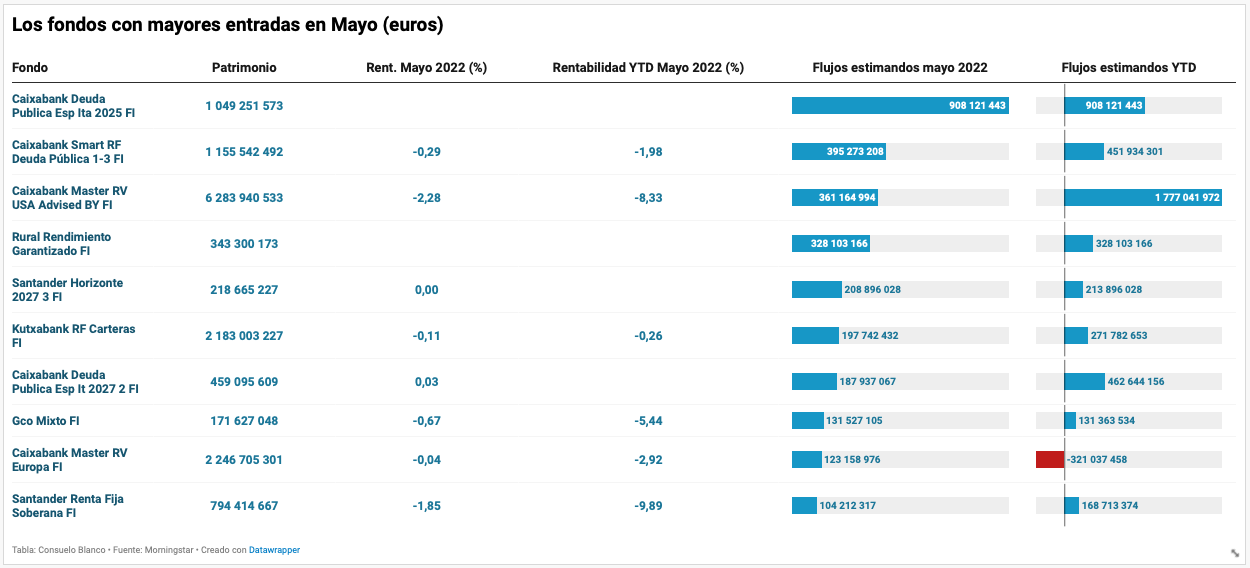Click the Flujos estimandos YTD header
1250x568 pixels.
(1128, 68)
